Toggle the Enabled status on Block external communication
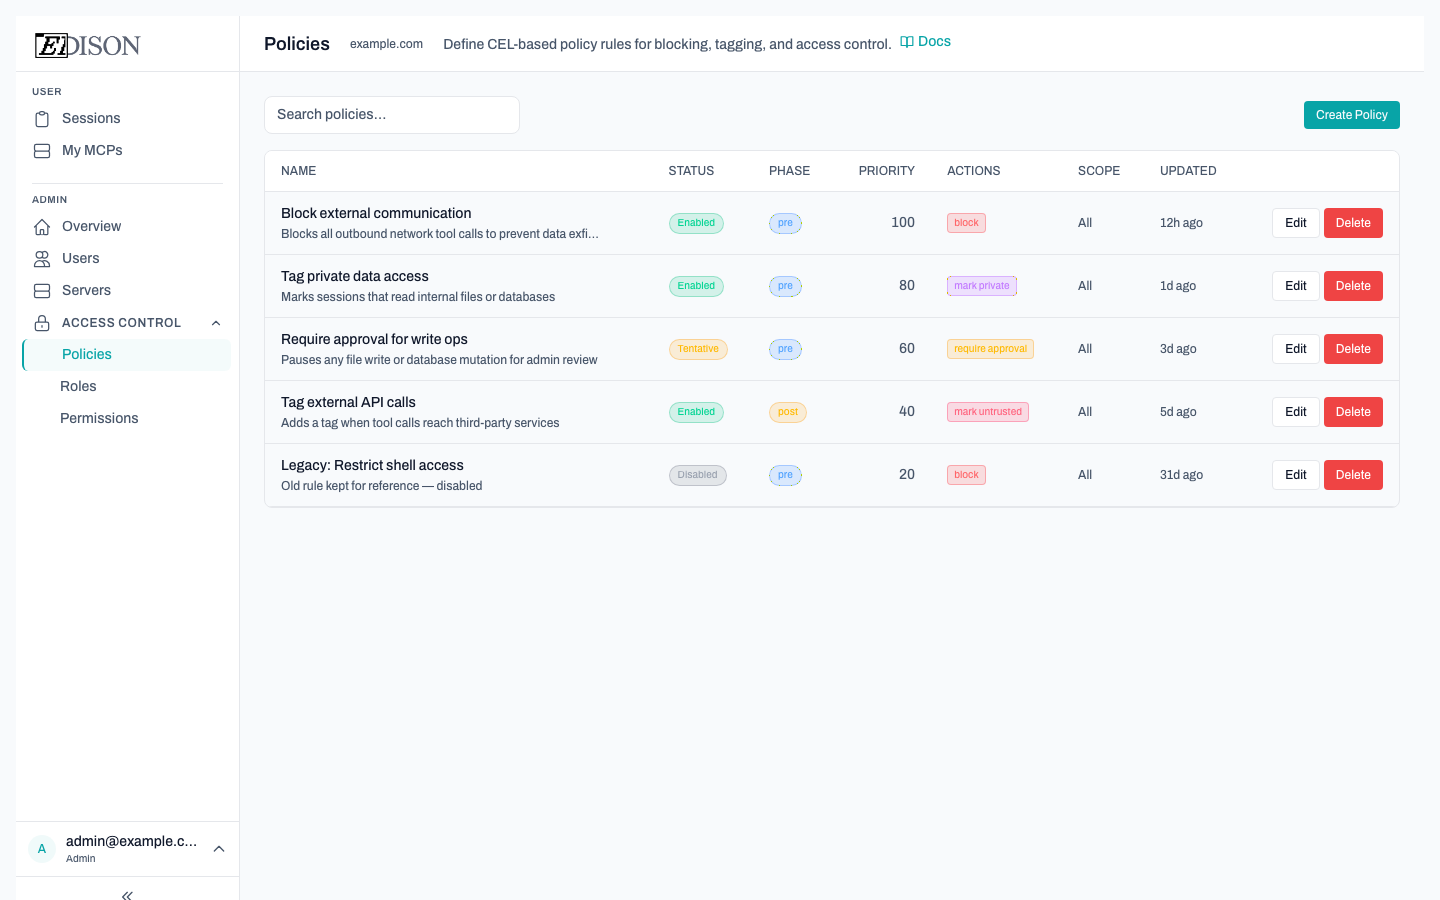 coord(696,222)
